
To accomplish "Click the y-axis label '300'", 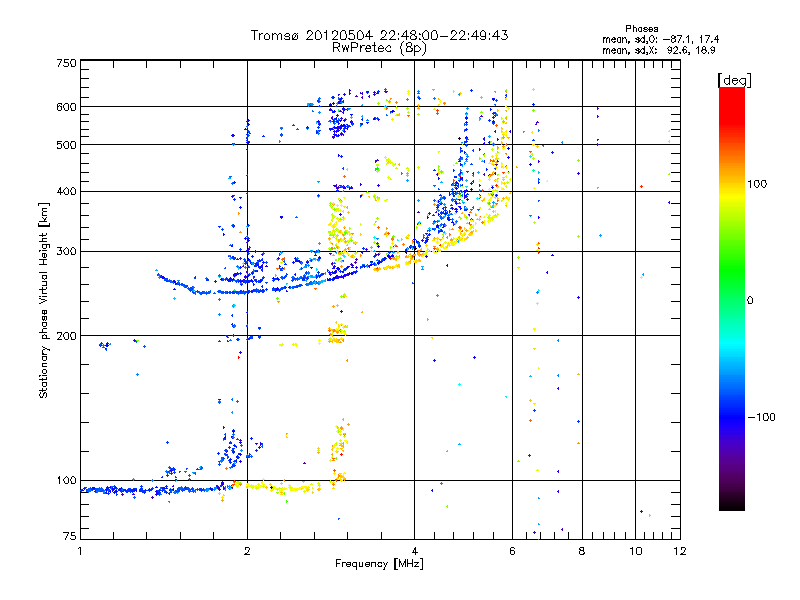I will pyautogui.click(x=66, y=252).
